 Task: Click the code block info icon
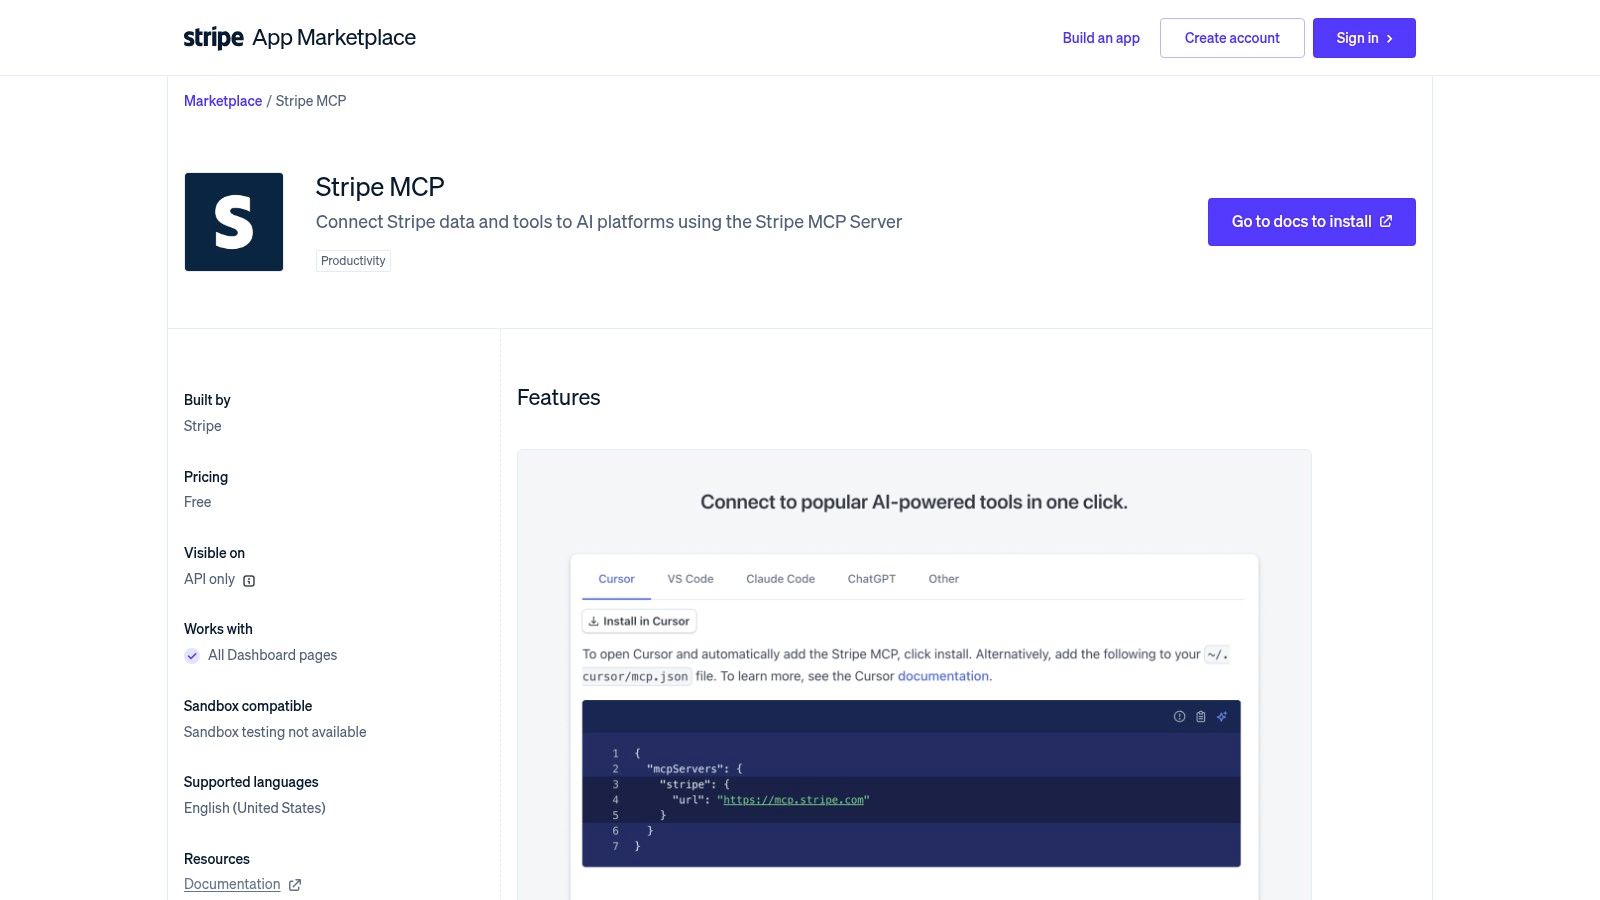point(1179,717)
